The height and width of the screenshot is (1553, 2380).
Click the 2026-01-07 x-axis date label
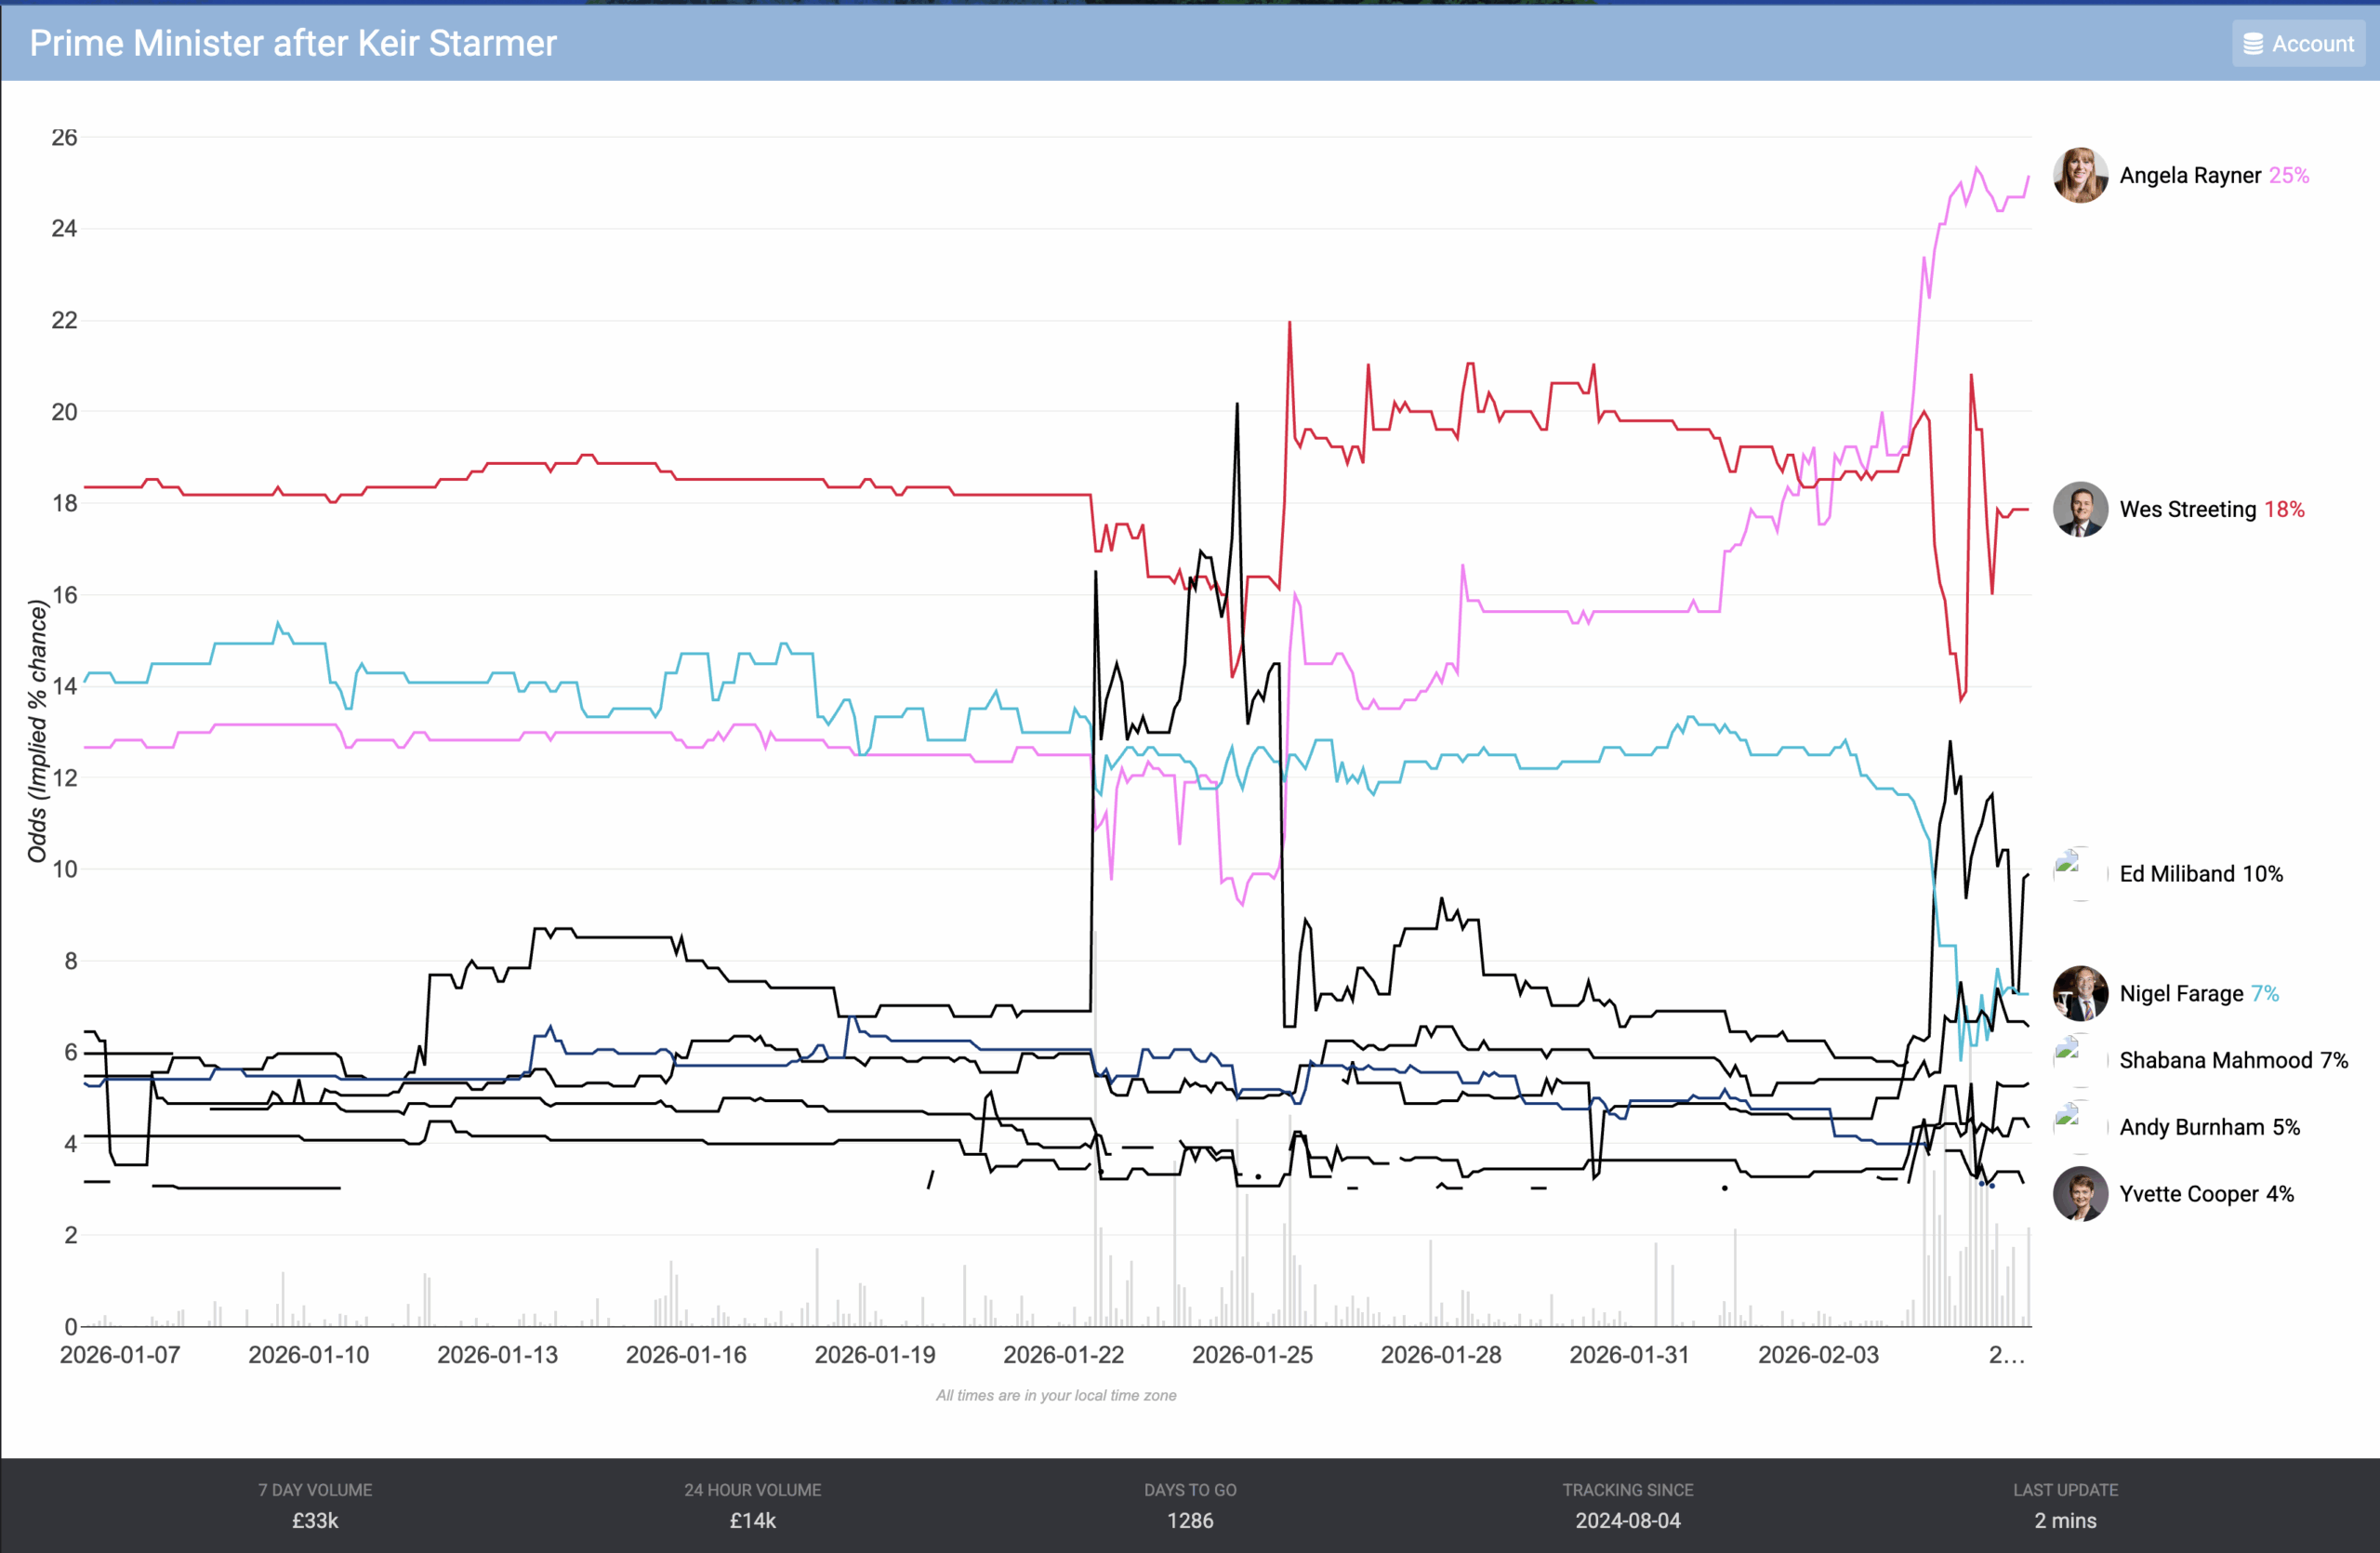120,1355
